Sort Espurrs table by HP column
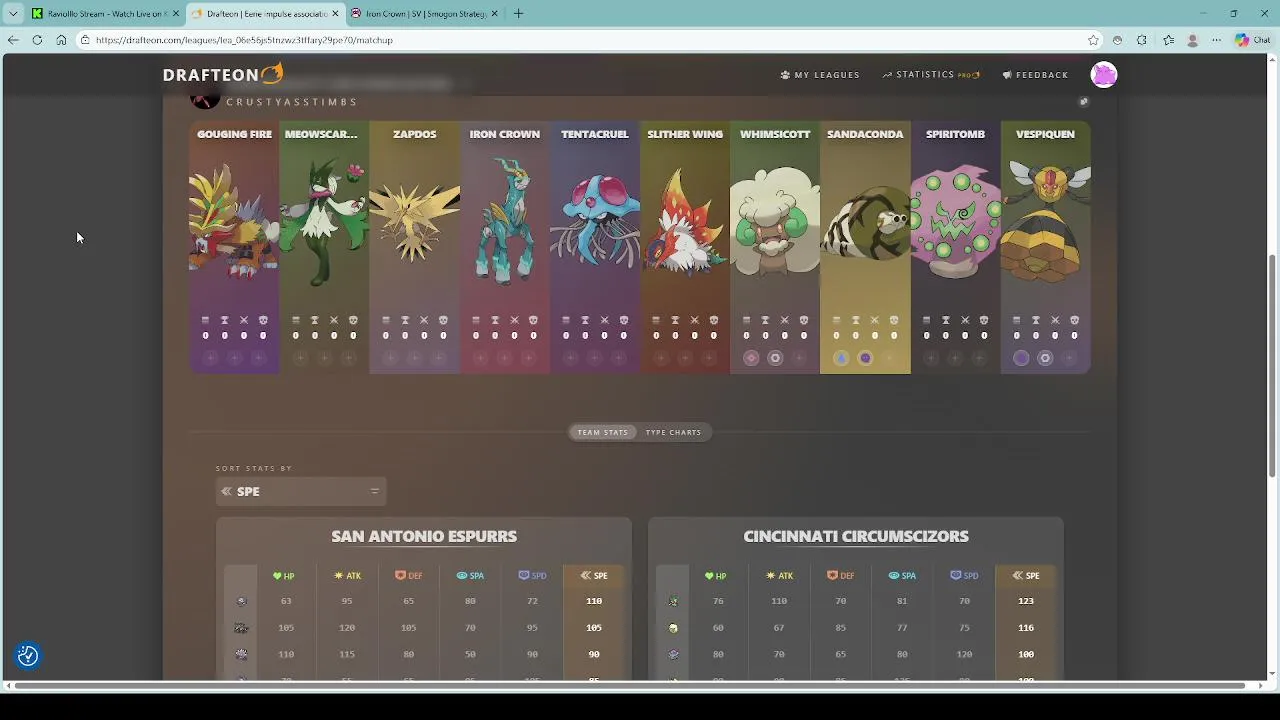The height and width of the screenshot is (720, 1280). point(284,576)
